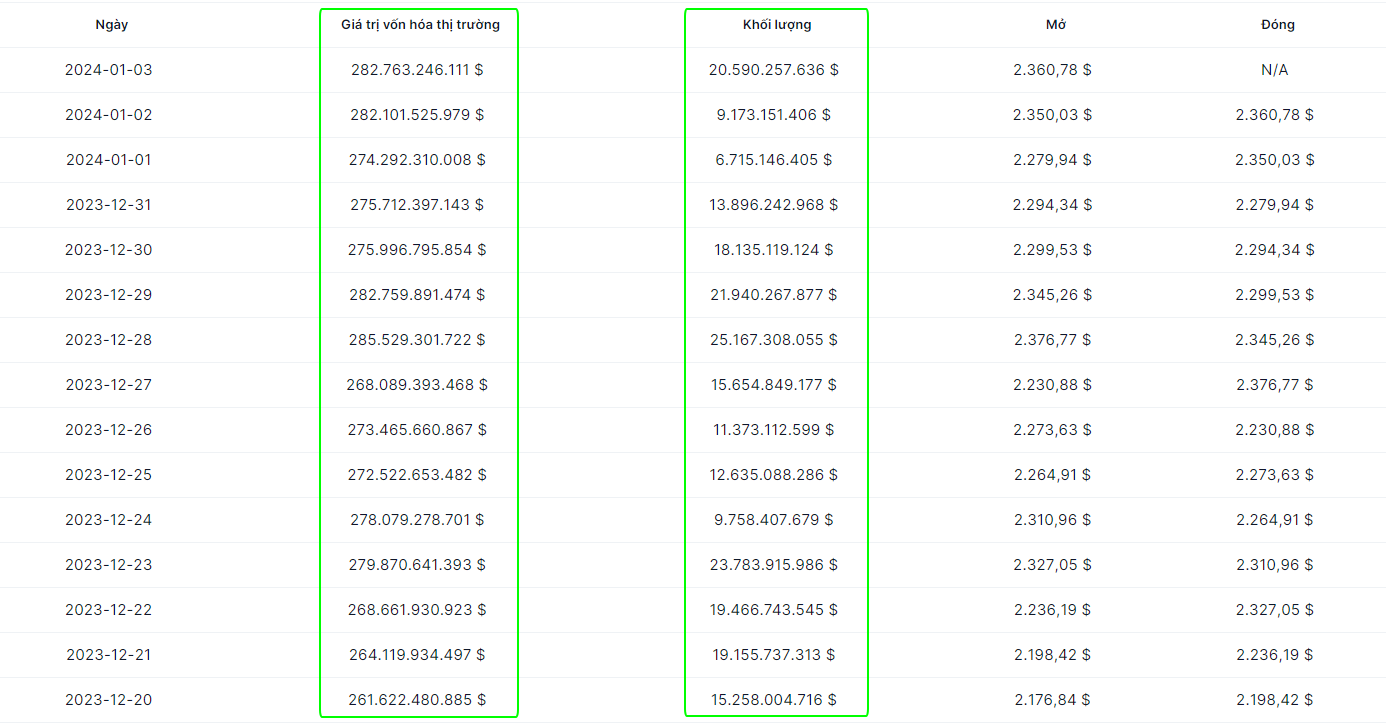This screenshot has height=723, width=1387.
Task: Click volume 13.896.242.968 $
Action: [x=774, y=205]
